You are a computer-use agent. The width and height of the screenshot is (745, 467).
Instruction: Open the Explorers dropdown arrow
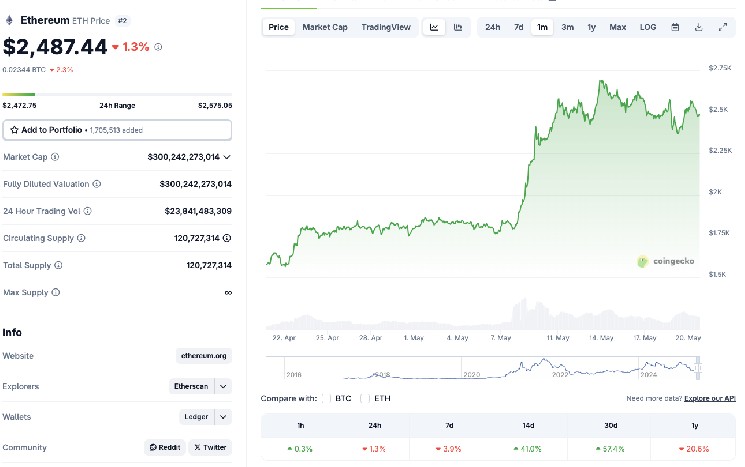click(224, 386)
